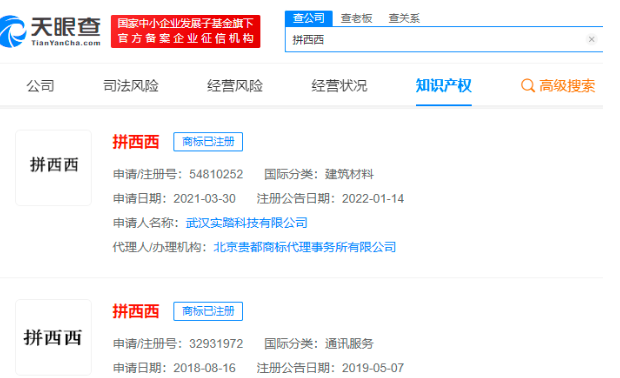Select registration number 54810252
The image size is (620, 378).
click(x=216, y=174)
